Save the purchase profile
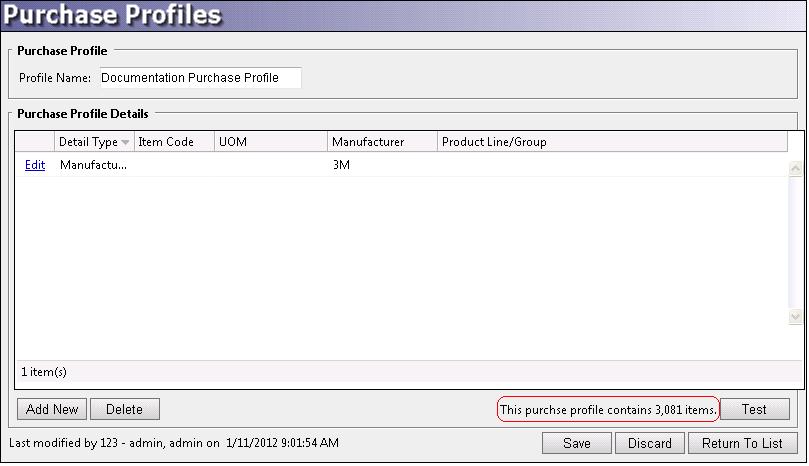 [576, 443]
